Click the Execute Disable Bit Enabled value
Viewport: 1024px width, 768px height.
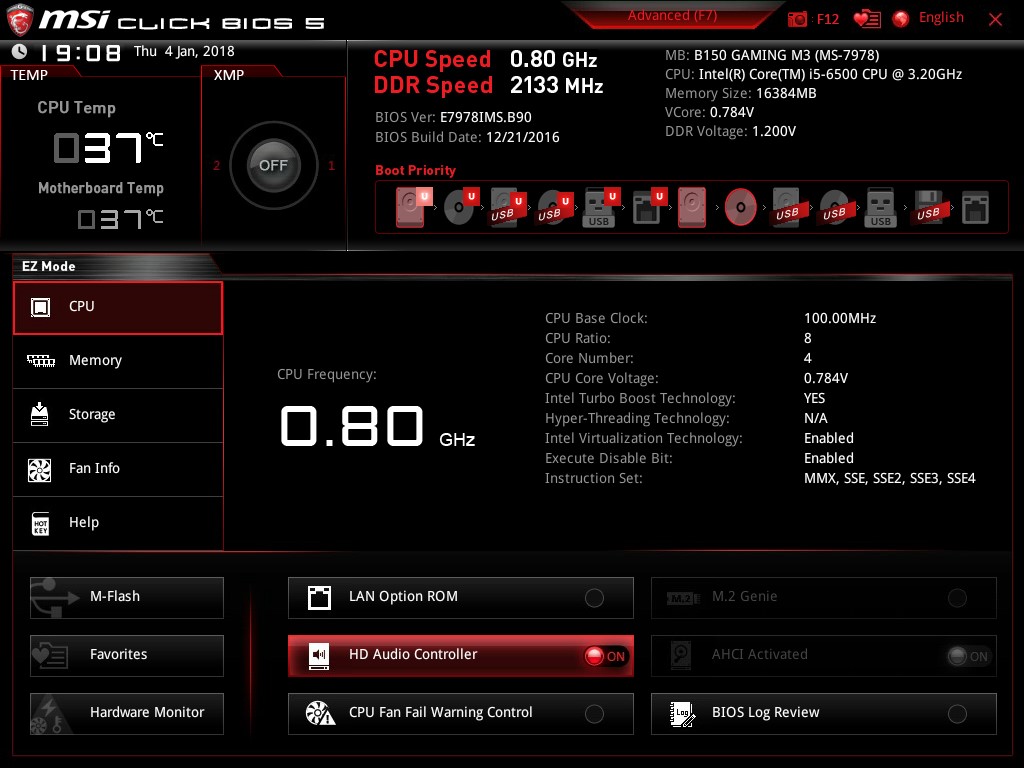point(829,458)
